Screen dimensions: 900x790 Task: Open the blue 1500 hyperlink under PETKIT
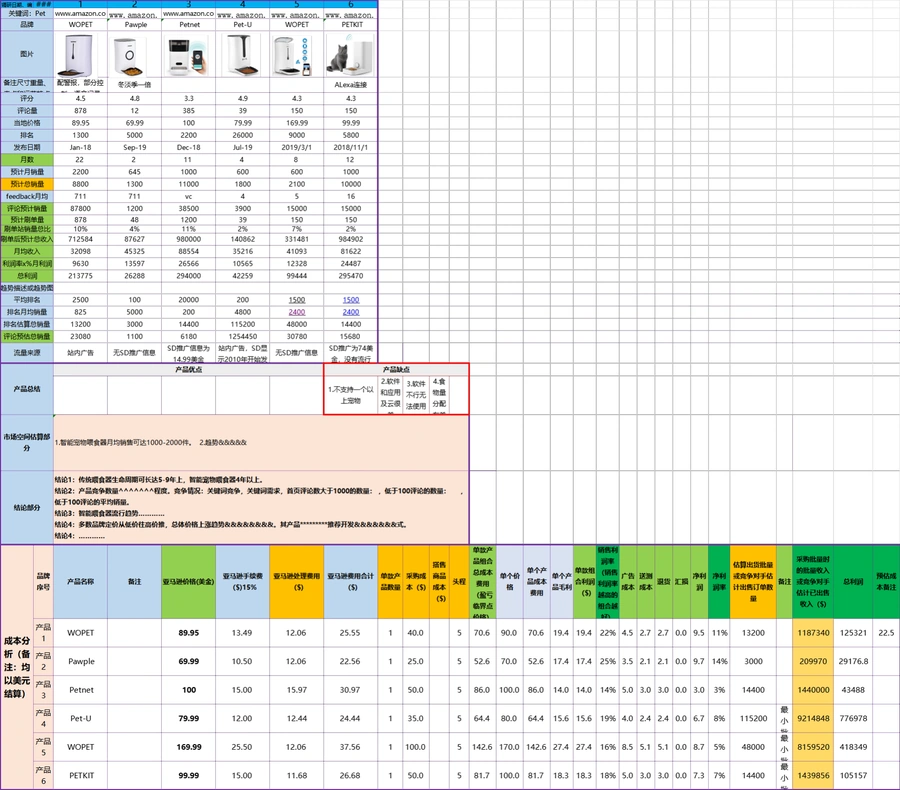click(351, 300)
